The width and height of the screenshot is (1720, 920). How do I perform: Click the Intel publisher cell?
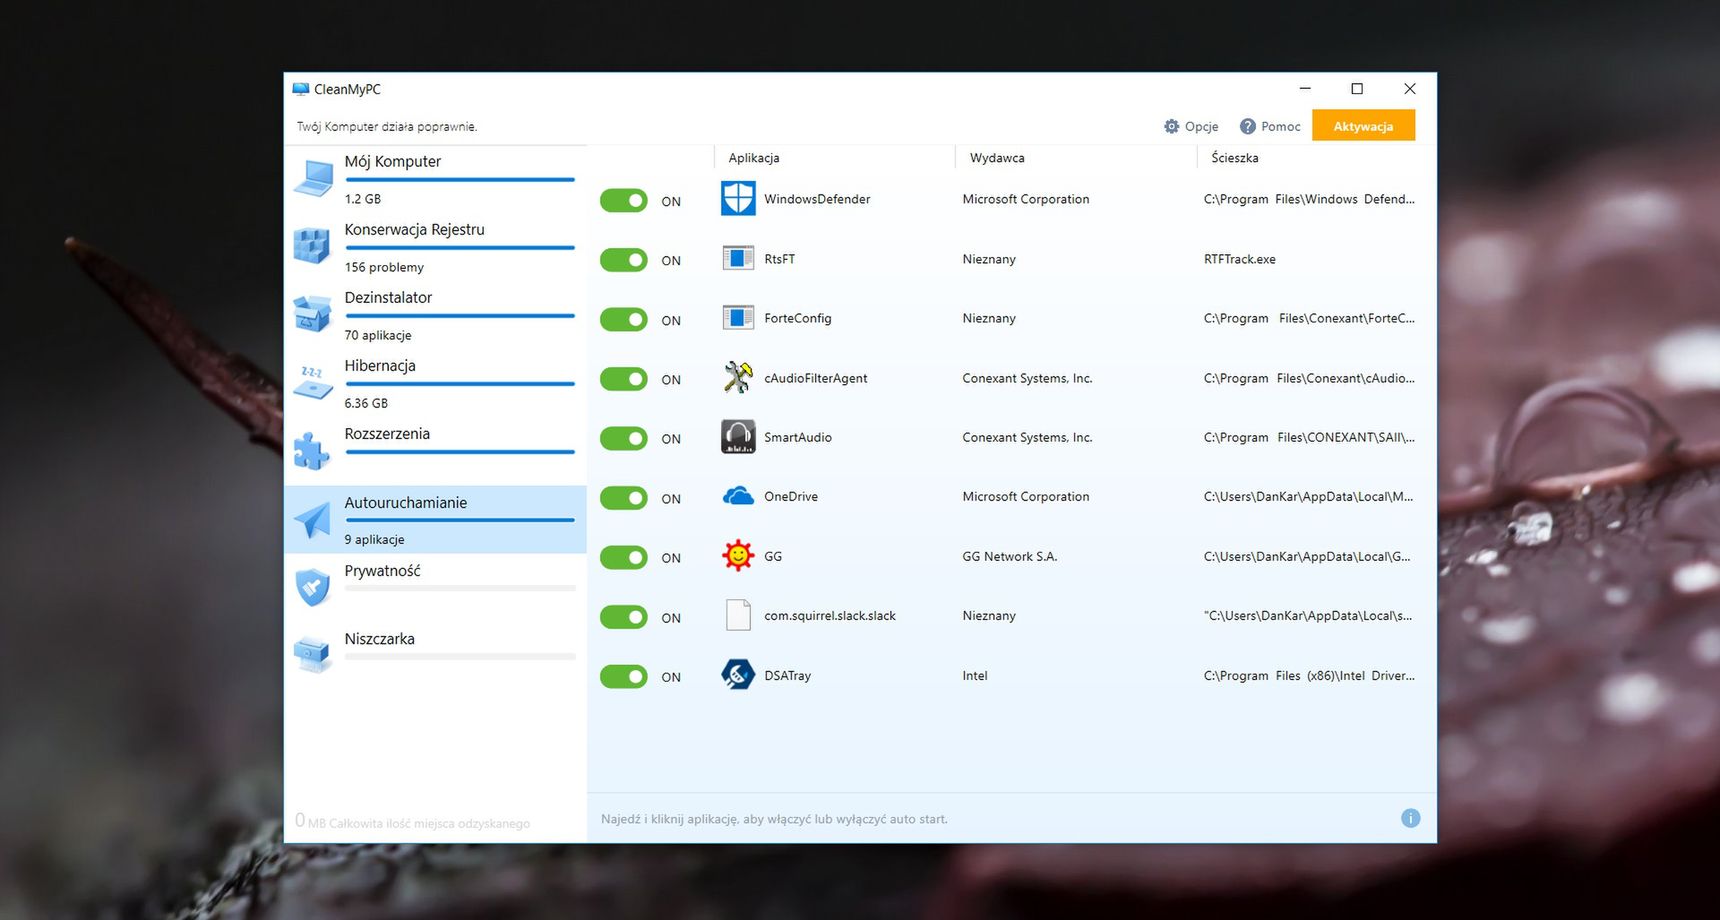pyautogui.click(x=975, y=676)
